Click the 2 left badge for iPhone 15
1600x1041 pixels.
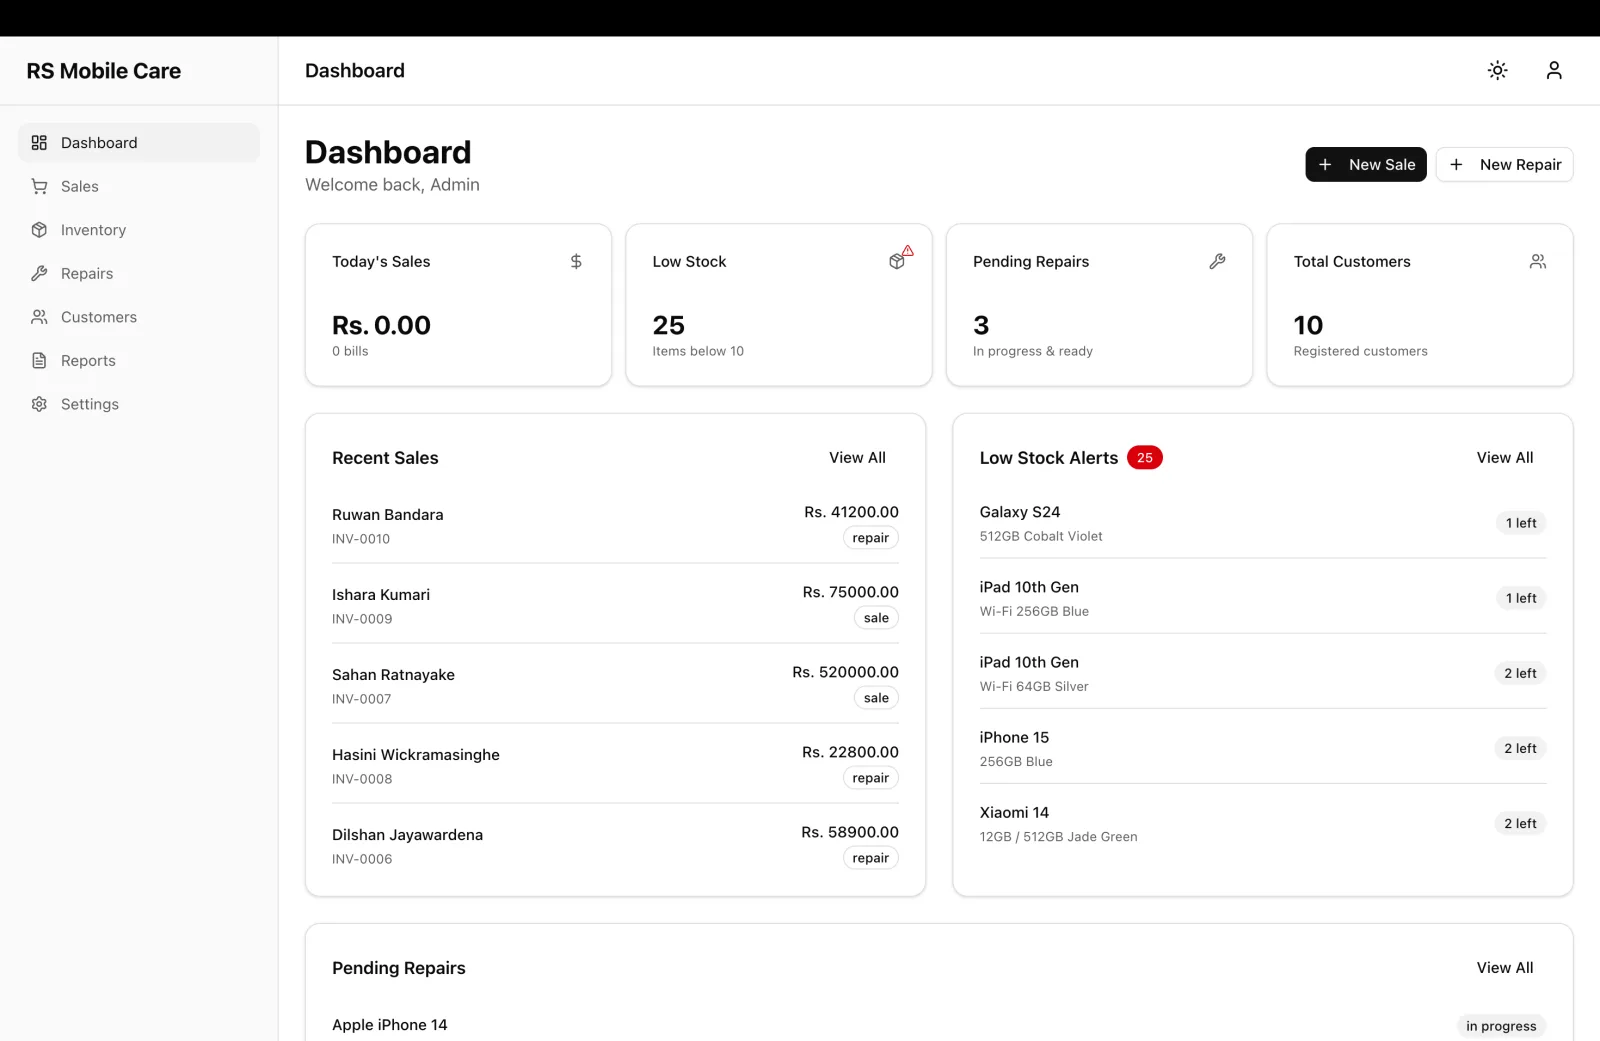(1520, 748)
